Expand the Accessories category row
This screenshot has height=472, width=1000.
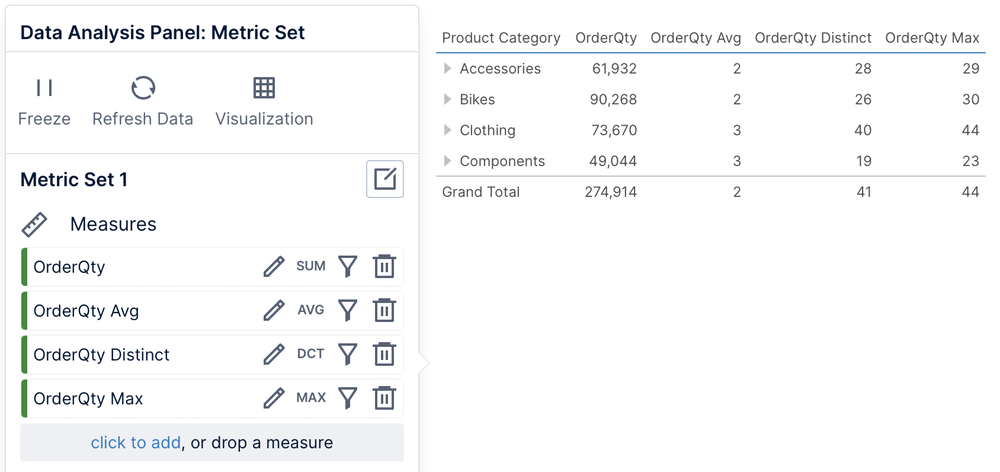pos(448,68)
